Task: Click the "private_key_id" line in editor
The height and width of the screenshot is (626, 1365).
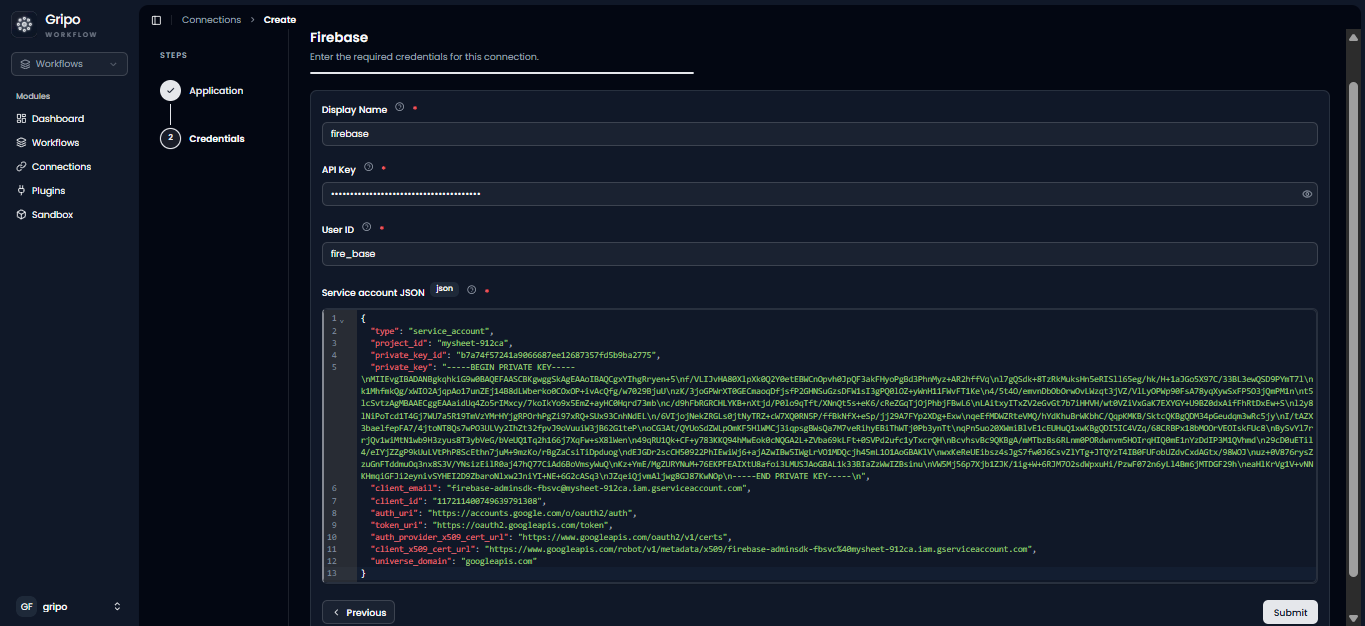Action: [516, 355]
